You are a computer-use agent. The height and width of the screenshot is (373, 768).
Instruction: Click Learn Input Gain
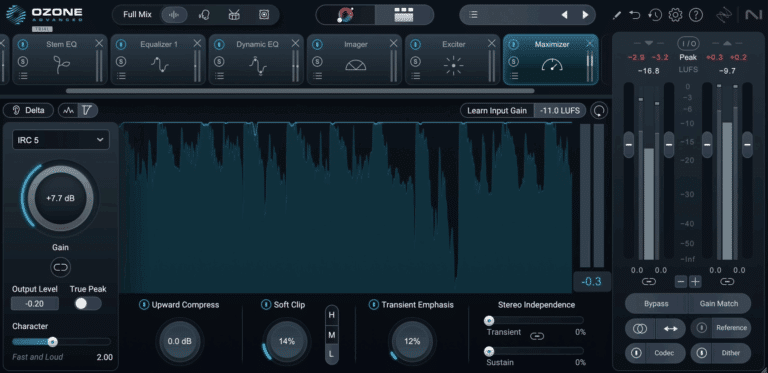[497, 111]
